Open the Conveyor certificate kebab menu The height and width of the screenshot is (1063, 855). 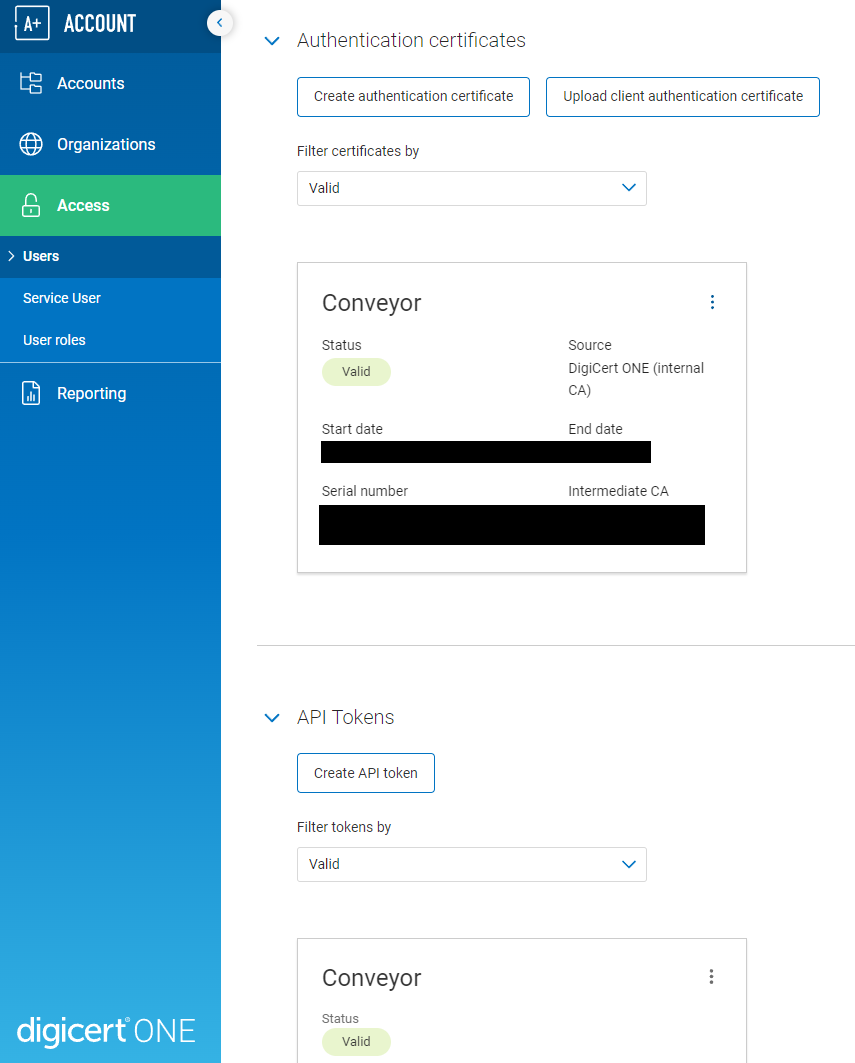(x=712, y=301)
